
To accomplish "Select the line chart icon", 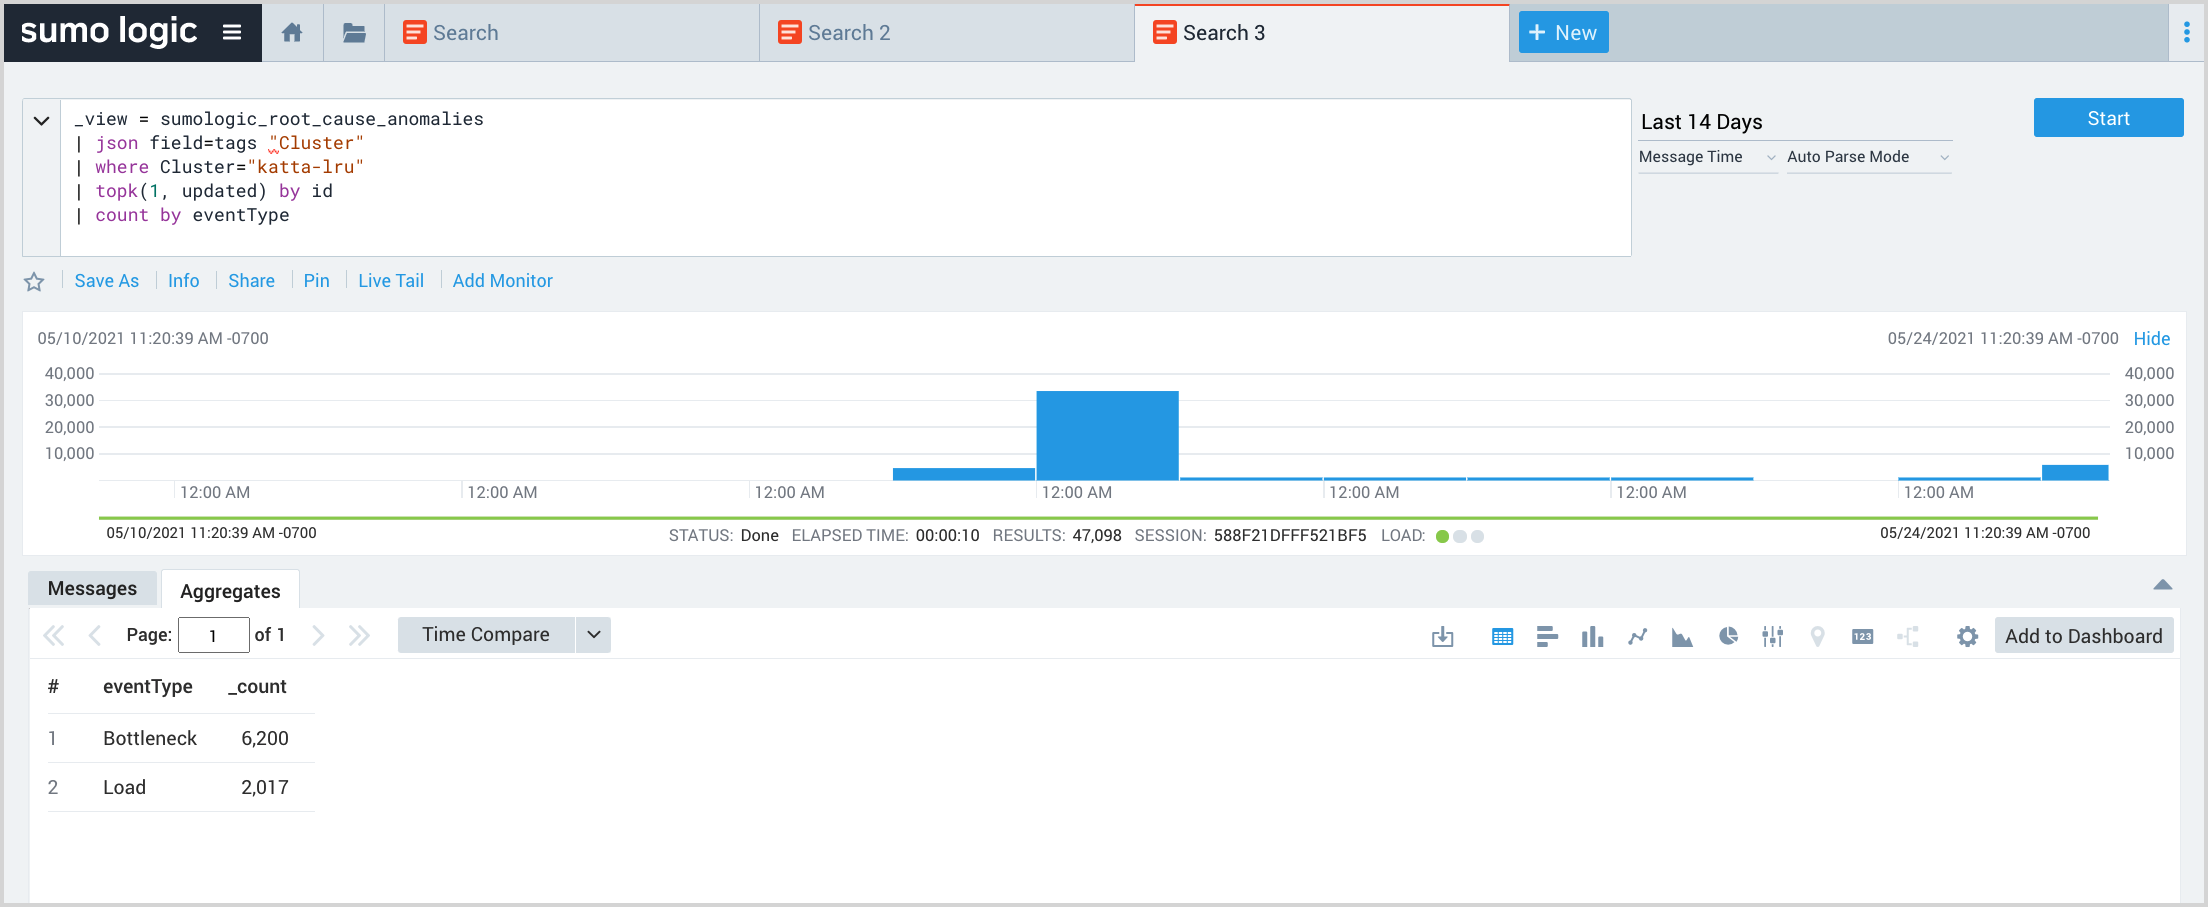I will 1637,636.
